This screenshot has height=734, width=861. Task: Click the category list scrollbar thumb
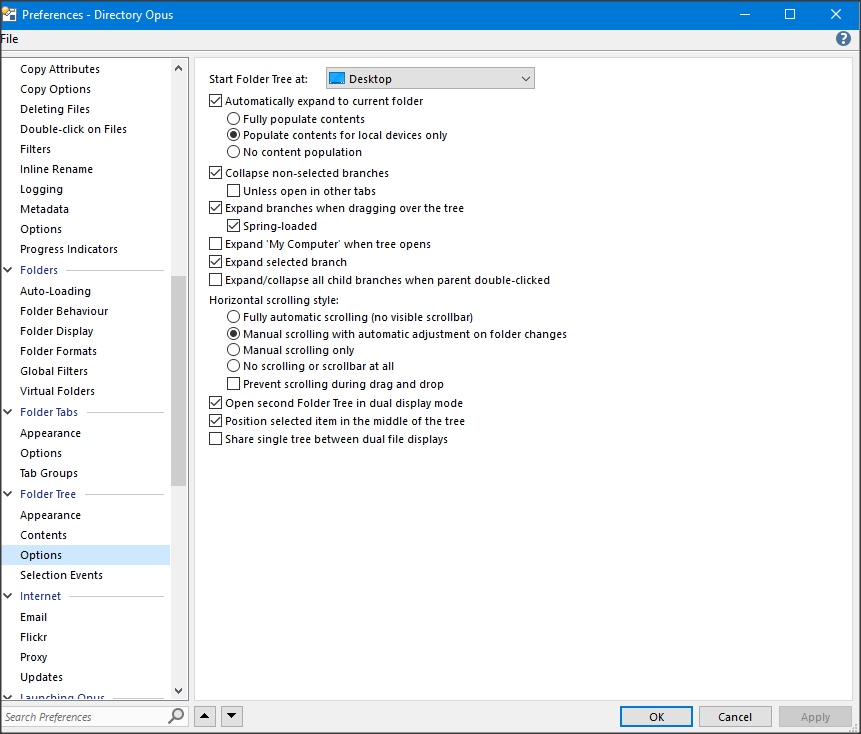178,380
